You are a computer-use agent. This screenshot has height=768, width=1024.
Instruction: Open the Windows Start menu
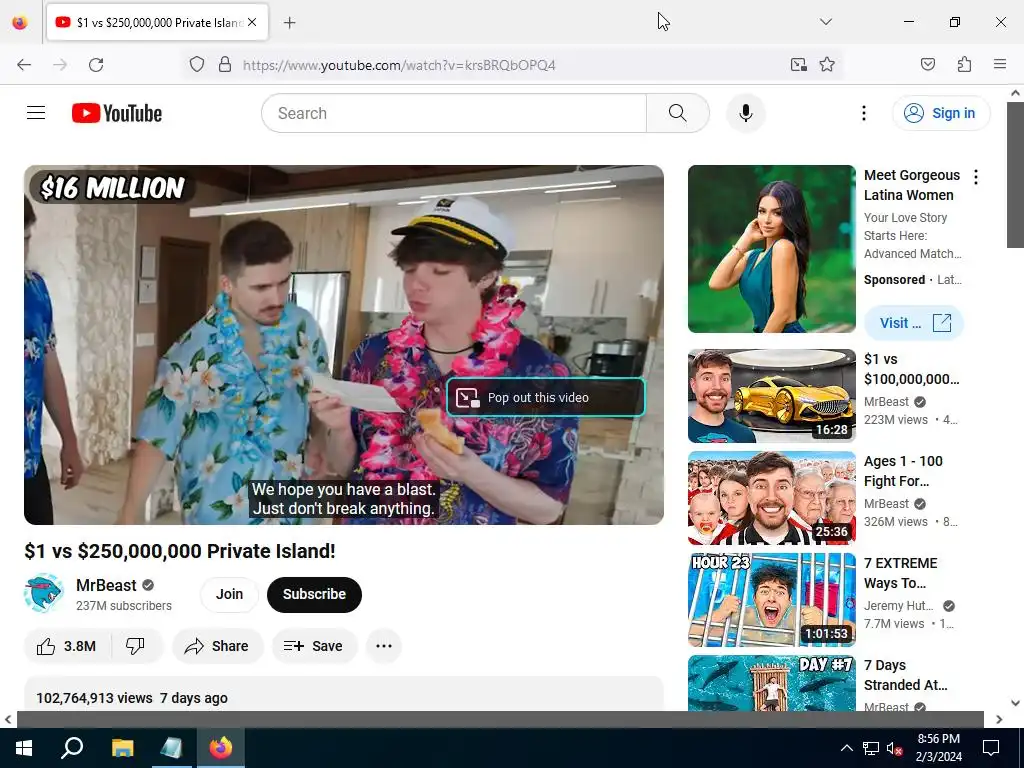click(x=24, y=748)
